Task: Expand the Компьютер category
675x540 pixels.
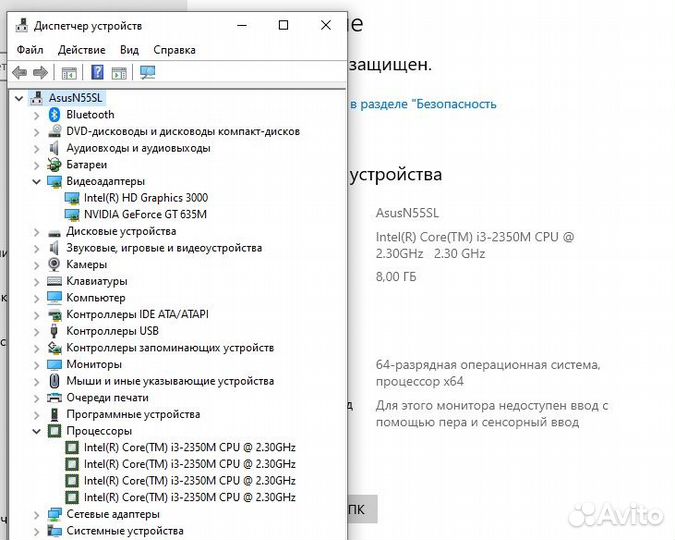Action: coord(37,298)
